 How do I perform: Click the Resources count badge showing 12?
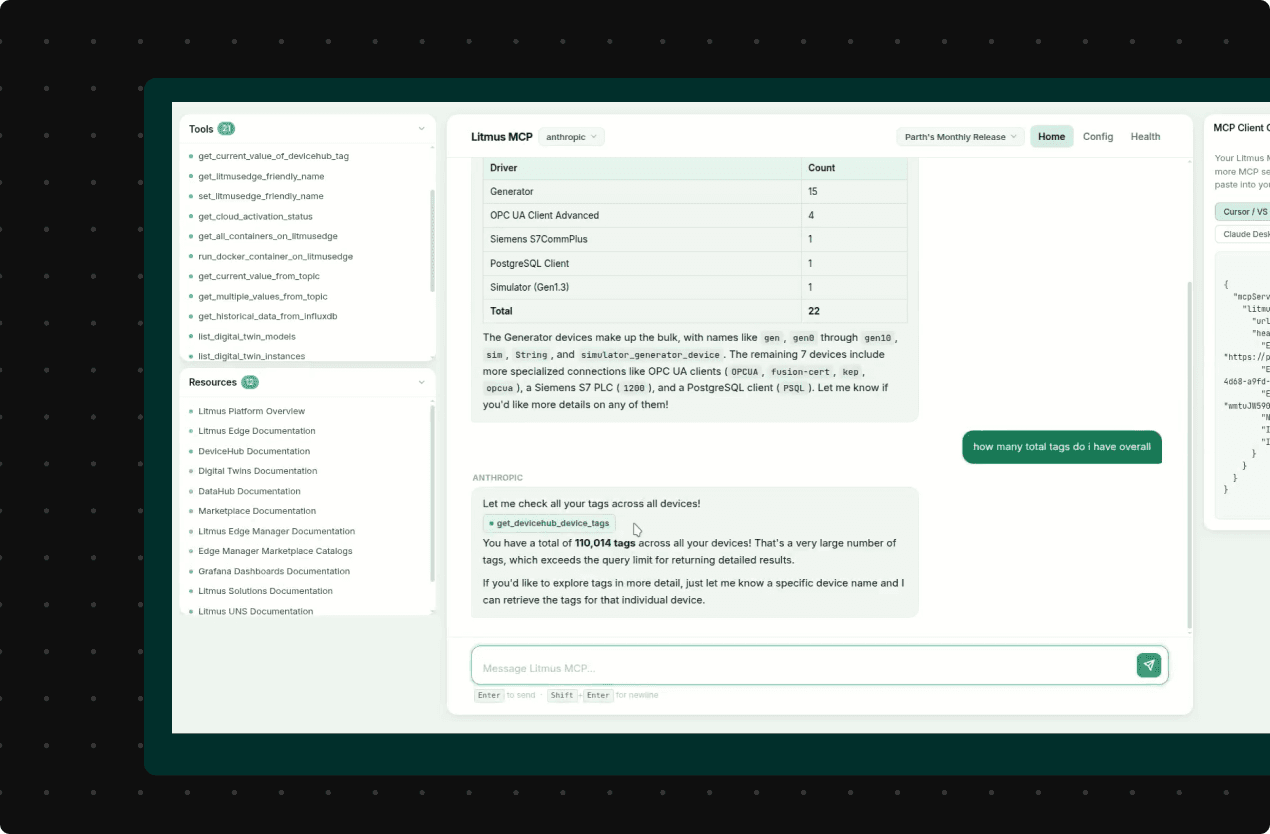pos(247,382)
